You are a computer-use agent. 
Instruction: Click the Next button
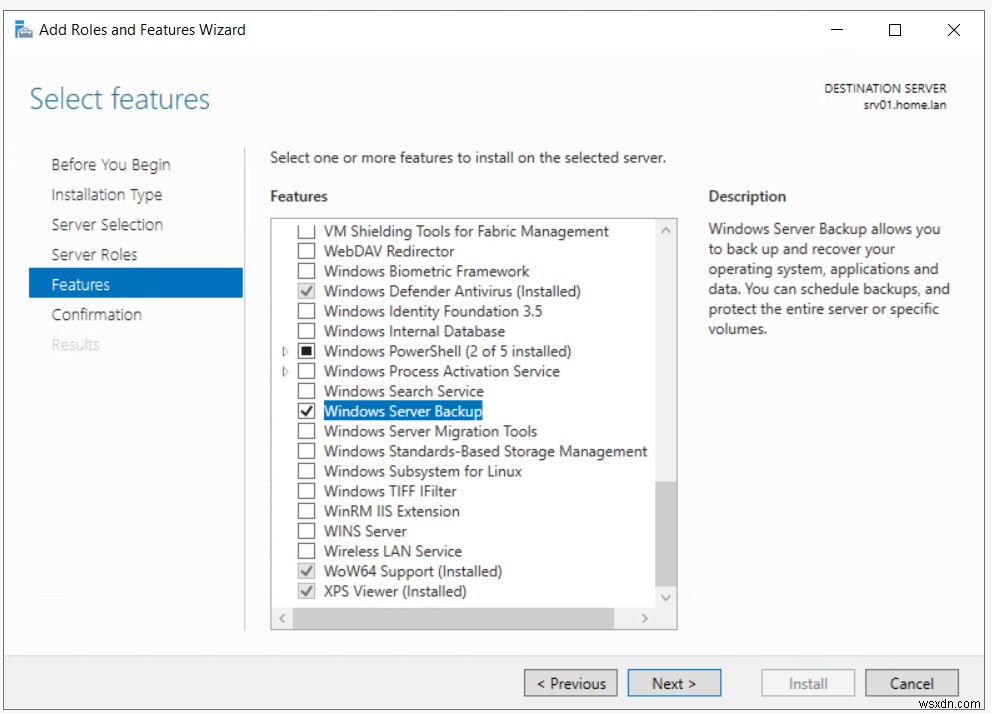pyautogui.click(x=674, y=683)
